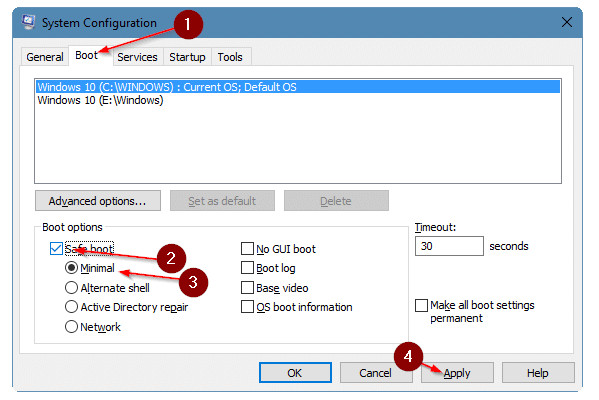This screenshot has width=599, height=400.
Task: Enable No GUI boot
Action: click(248, 249)
